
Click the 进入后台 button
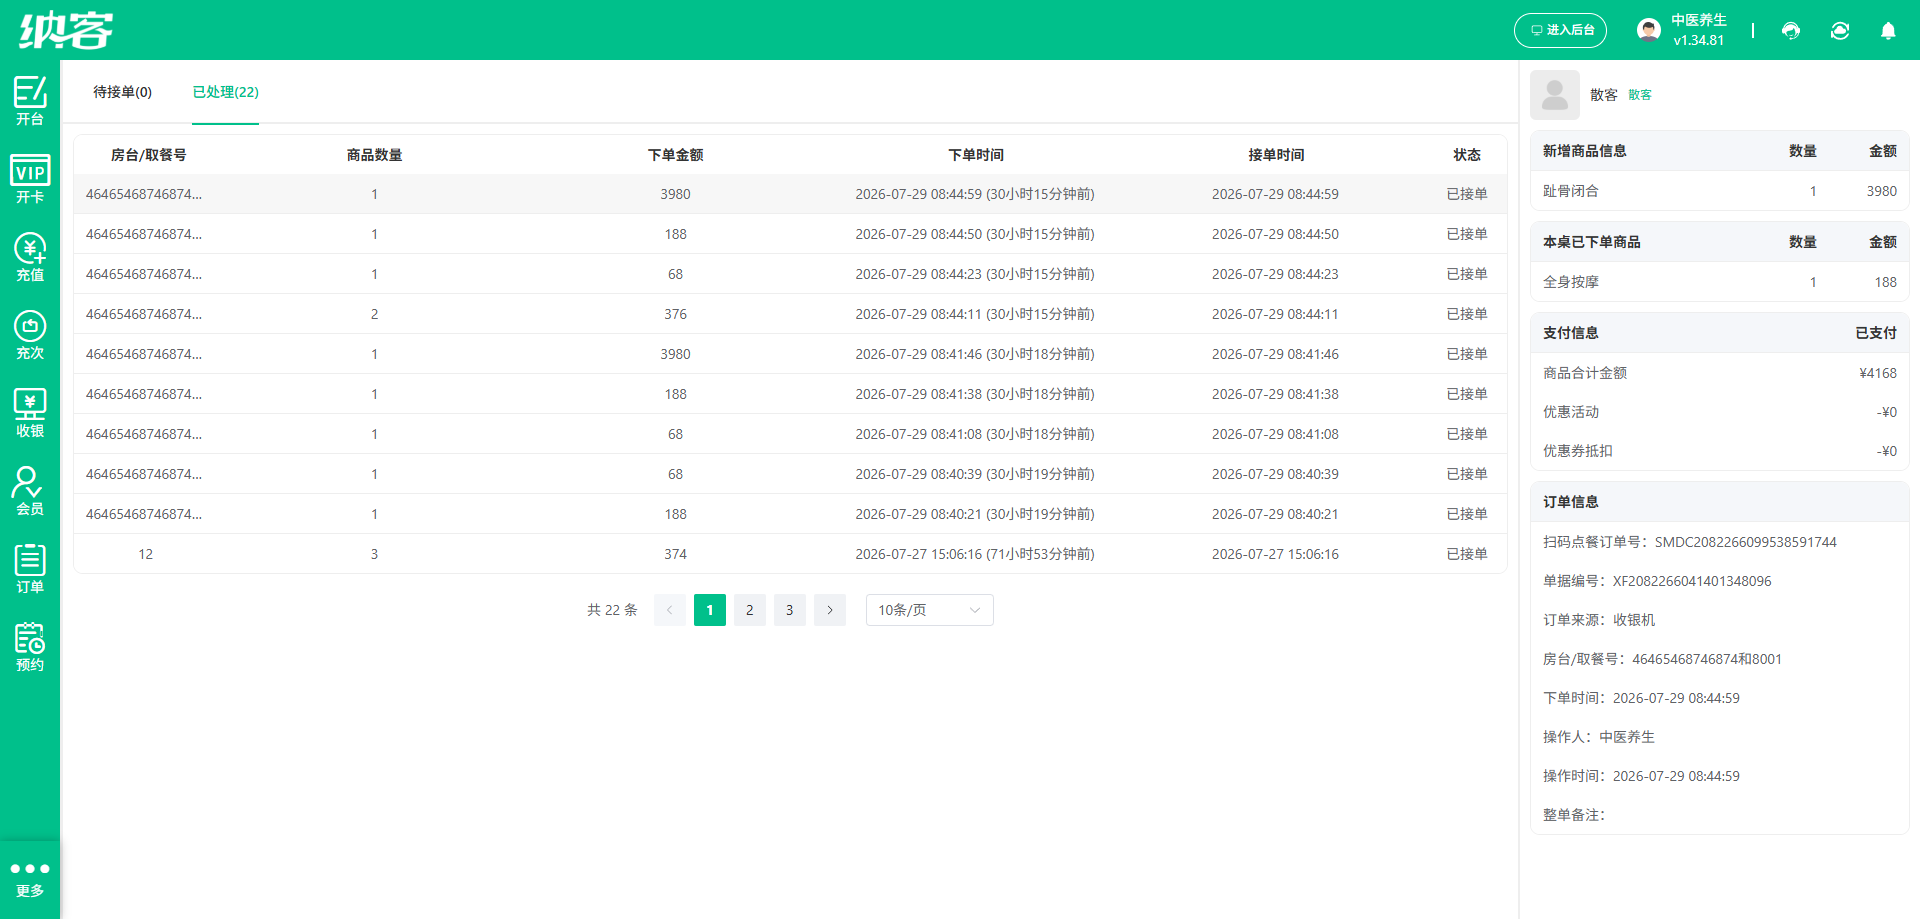click(x=1560, y=30)
